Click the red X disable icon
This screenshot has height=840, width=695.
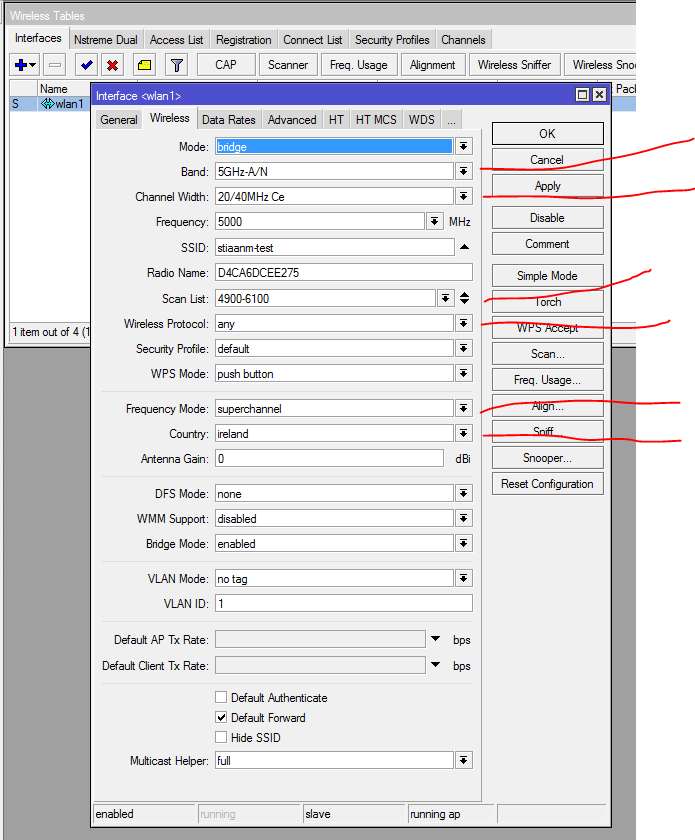click(x=112, y=65)
